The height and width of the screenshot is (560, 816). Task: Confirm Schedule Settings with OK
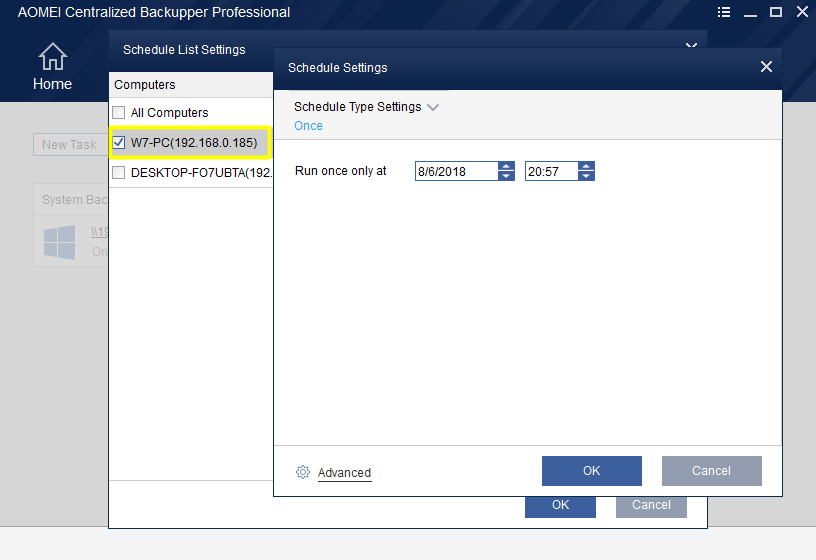point(592,471)
